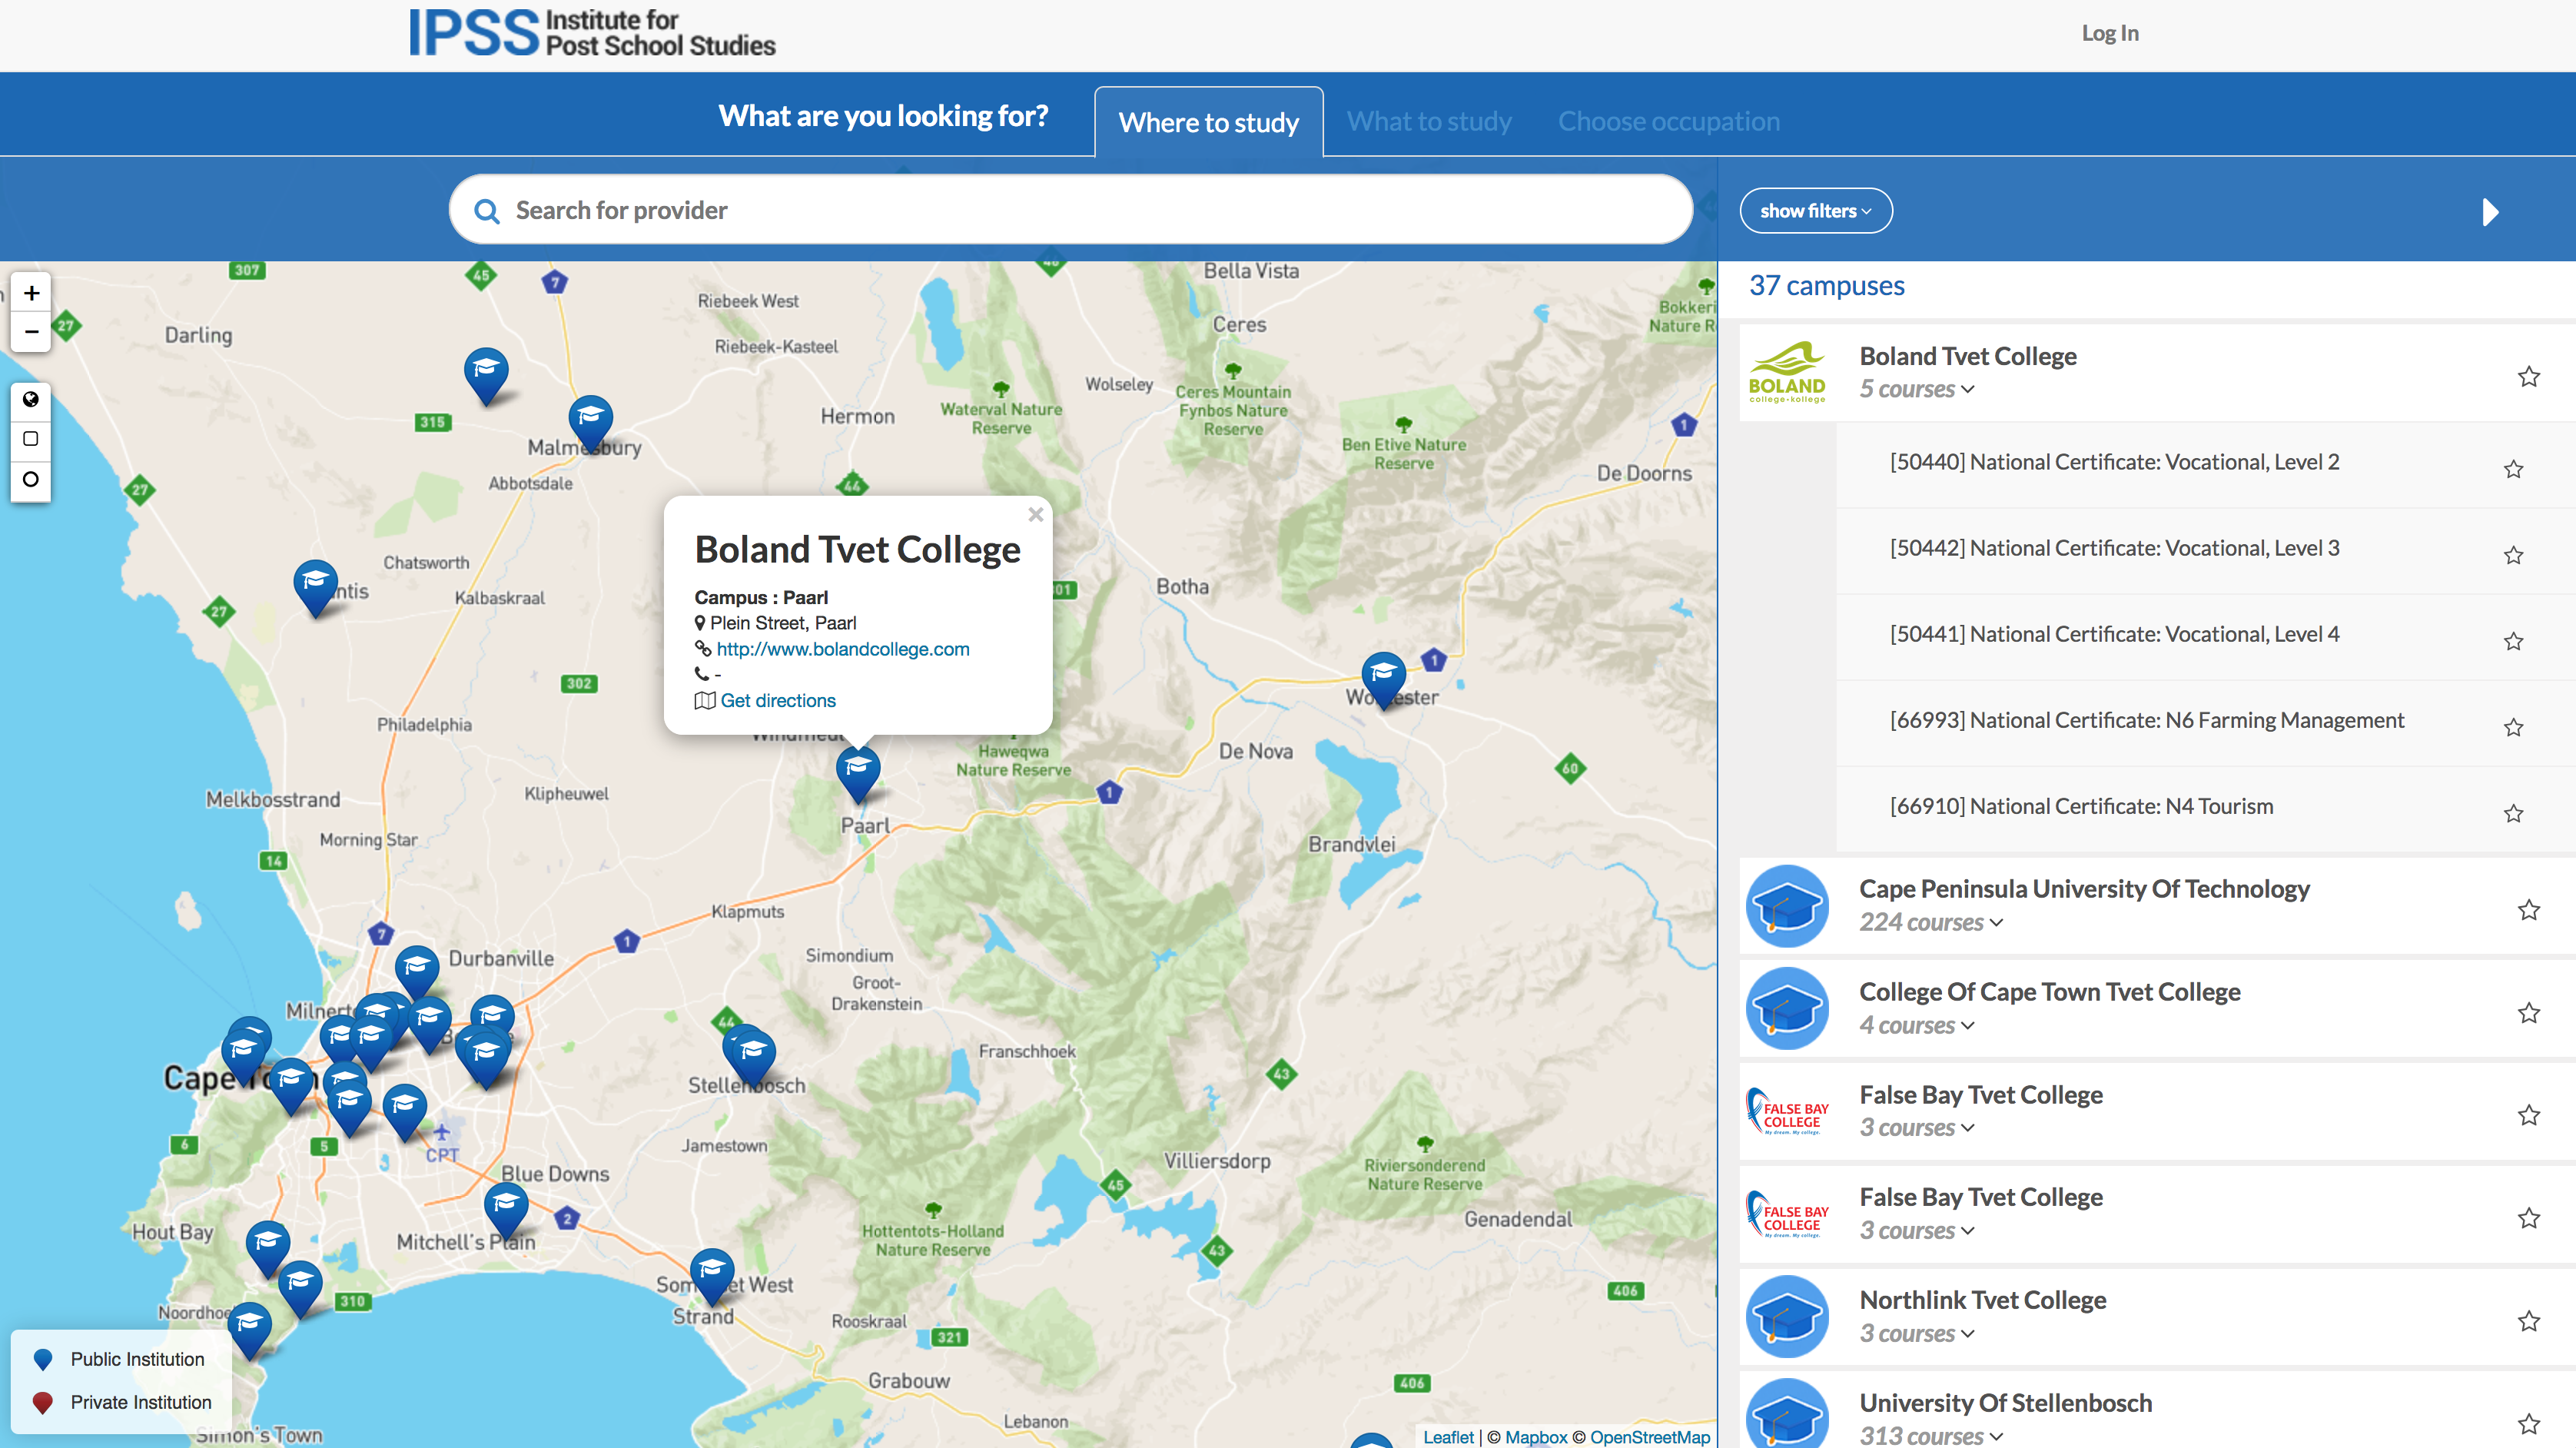Image resolution: width=2576 pixels, height=1448 pixels.
Task: Close the Boland Tvet College popup
Action: coord(1036,514)
